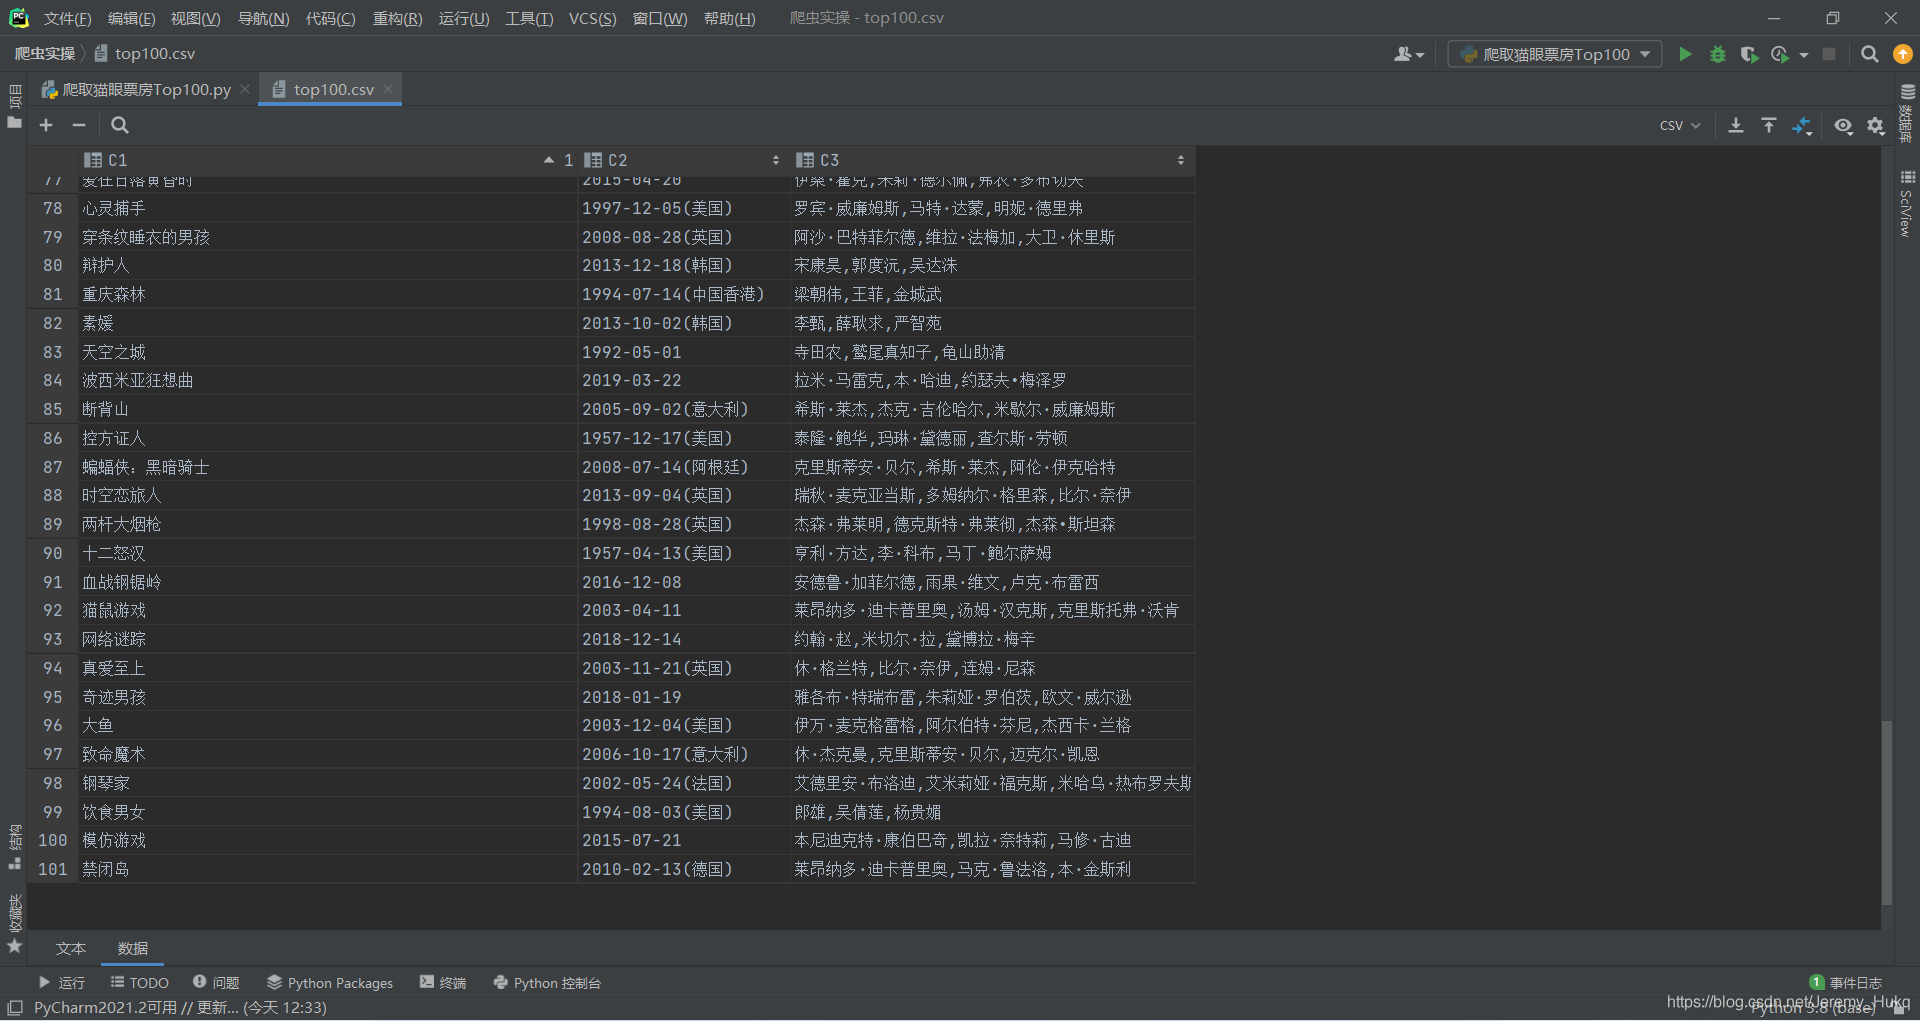1920x1021 pixels.
Task: Open data view settings gear
Action: coord(1876,126)
